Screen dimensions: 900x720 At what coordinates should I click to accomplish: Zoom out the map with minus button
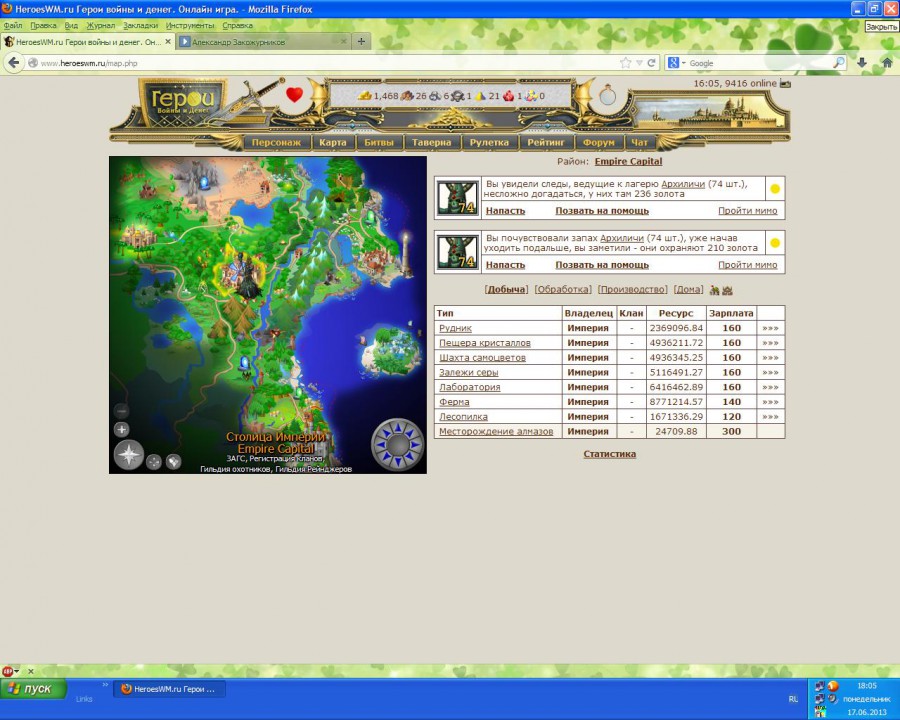tap(121, 411)
